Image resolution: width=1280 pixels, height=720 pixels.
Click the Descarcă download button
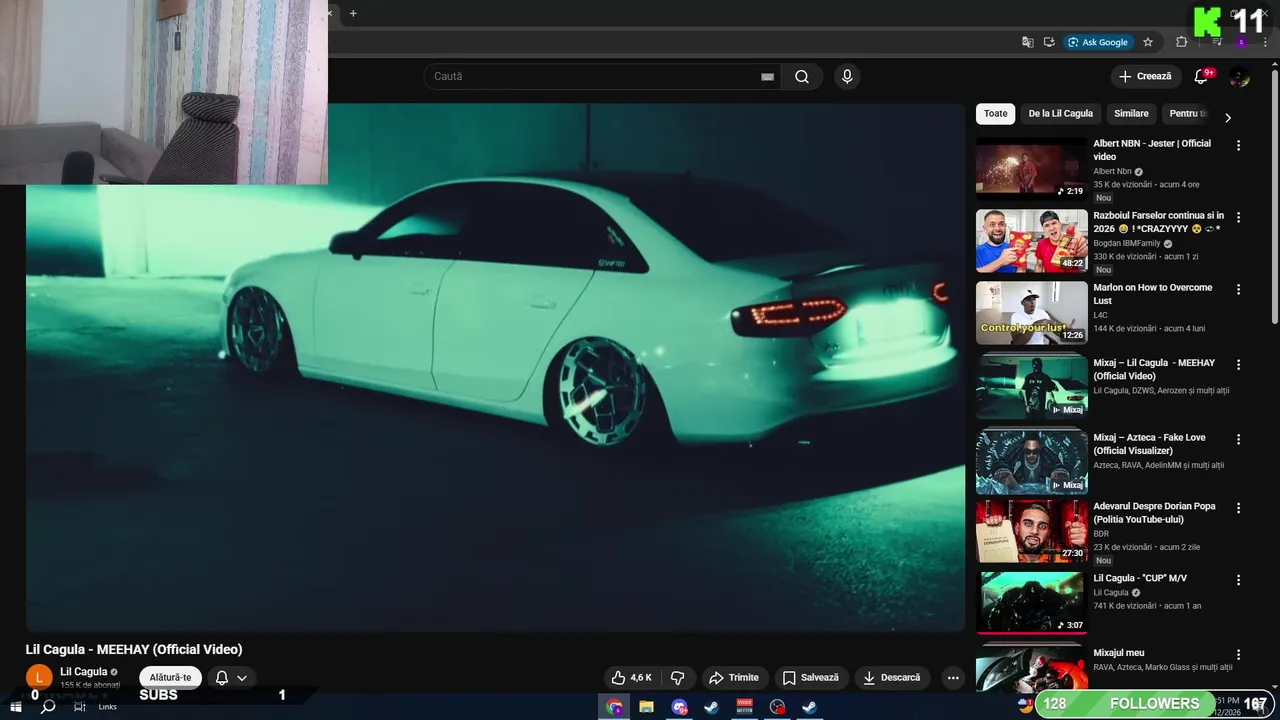(x=892, y=678)
